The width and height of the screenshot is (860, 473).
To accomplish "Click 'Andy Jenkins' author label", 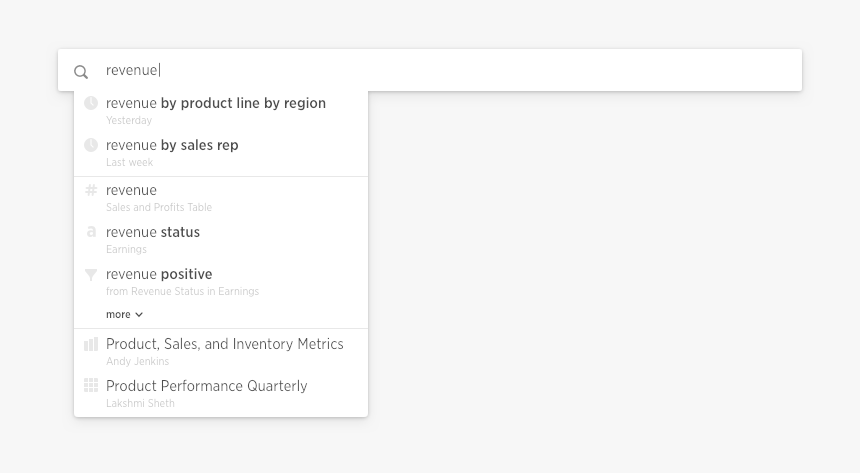I will 137,361.
